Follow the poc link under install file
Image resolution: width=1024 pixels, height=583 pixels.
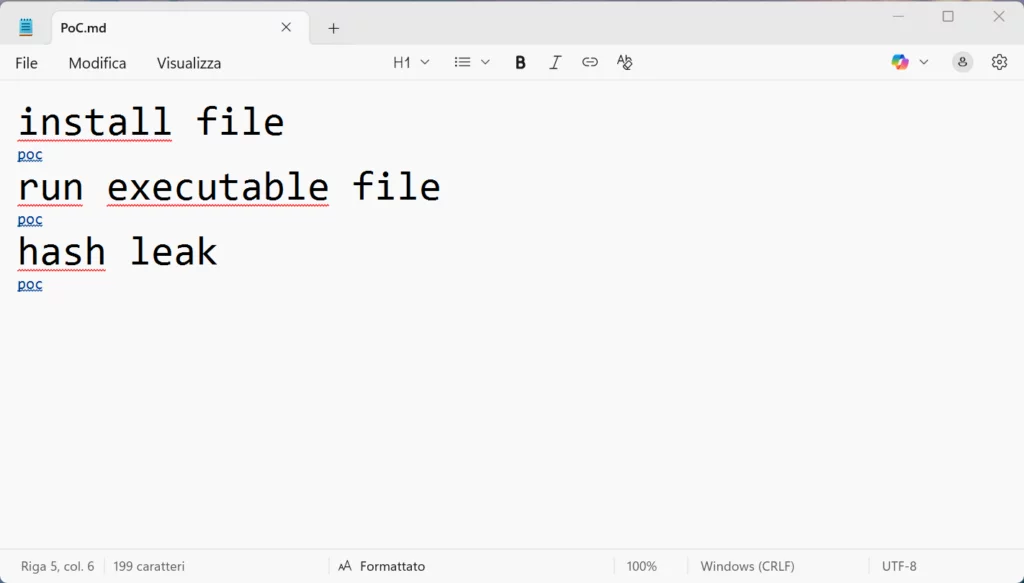click(30, 155)
